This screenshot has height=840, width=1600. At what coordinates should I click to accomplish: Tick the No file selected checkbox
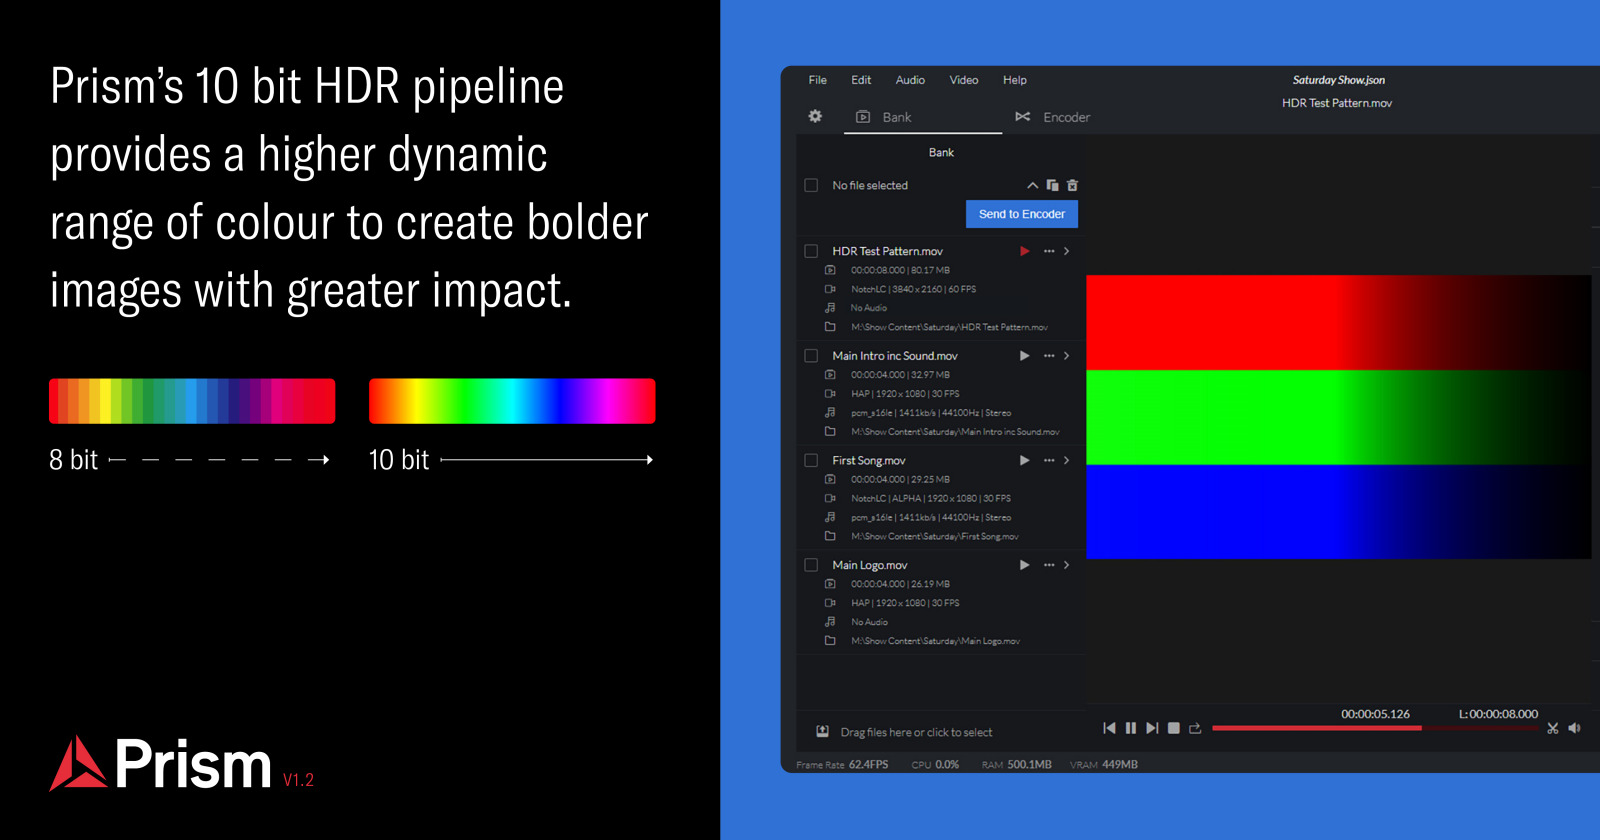pos(811,186)
